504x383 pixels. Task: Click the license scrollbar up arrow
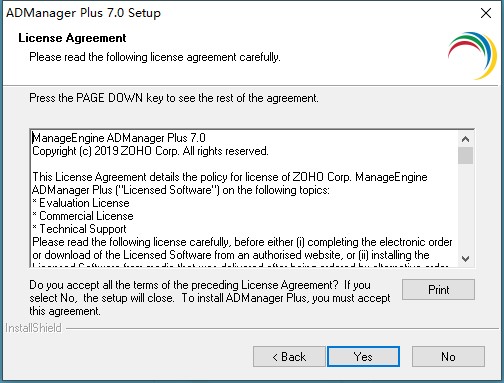click(466, 139)
